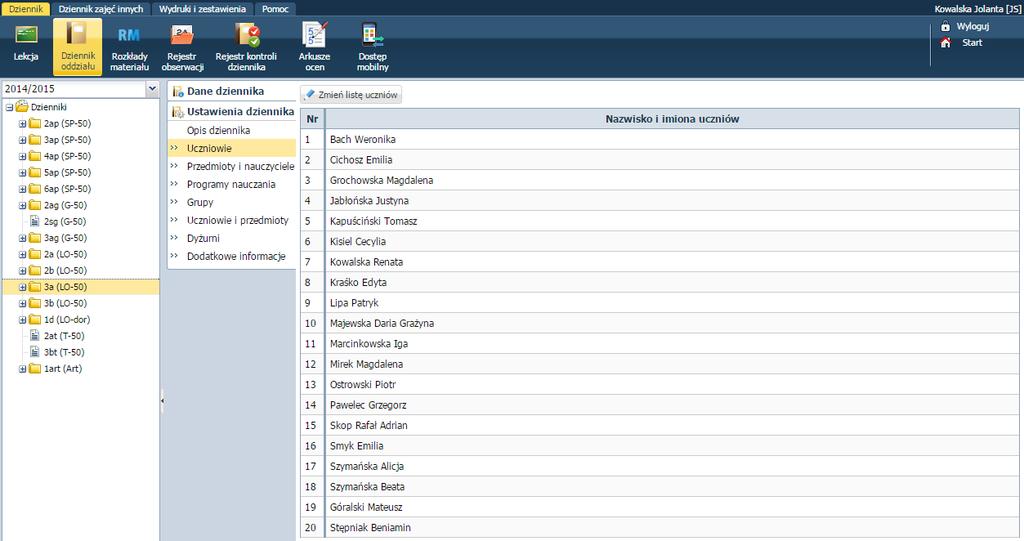Select student row Stępniak Beniamin
Screen dimensions: 1024x541
point(660,528)
